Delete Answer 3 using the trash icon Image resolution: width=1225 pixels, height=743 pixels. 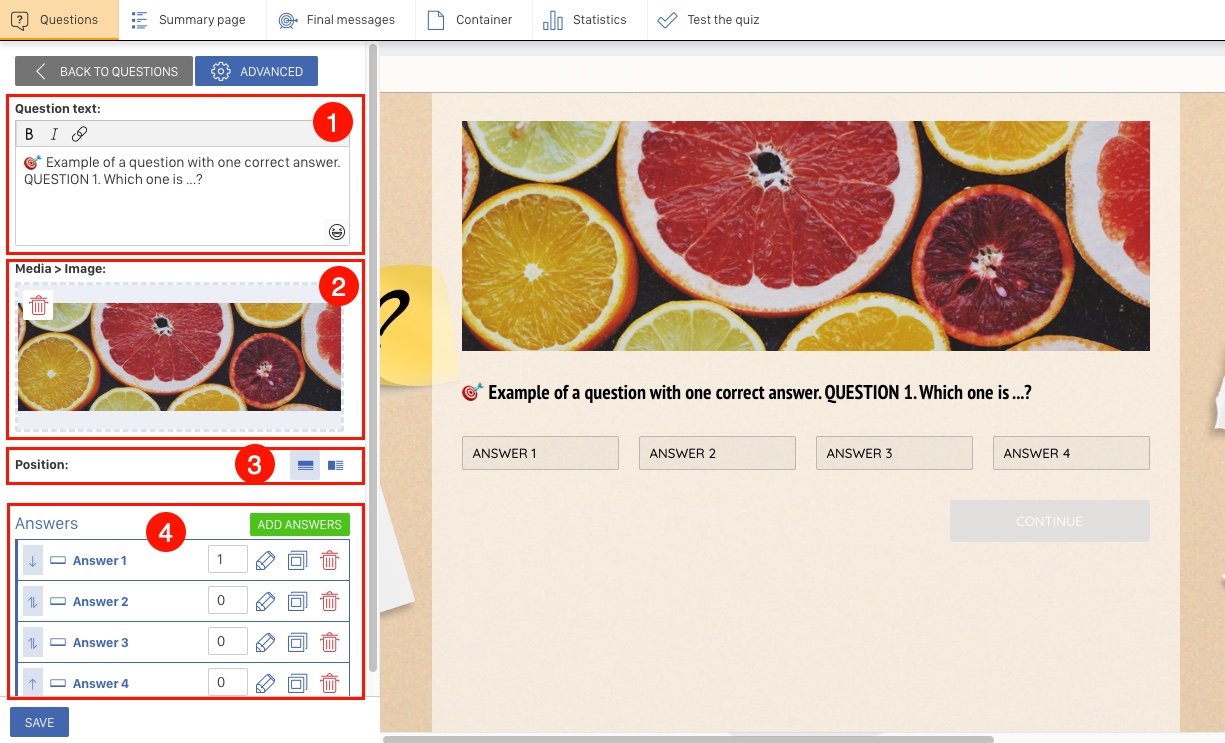click(x=330, y=642)
